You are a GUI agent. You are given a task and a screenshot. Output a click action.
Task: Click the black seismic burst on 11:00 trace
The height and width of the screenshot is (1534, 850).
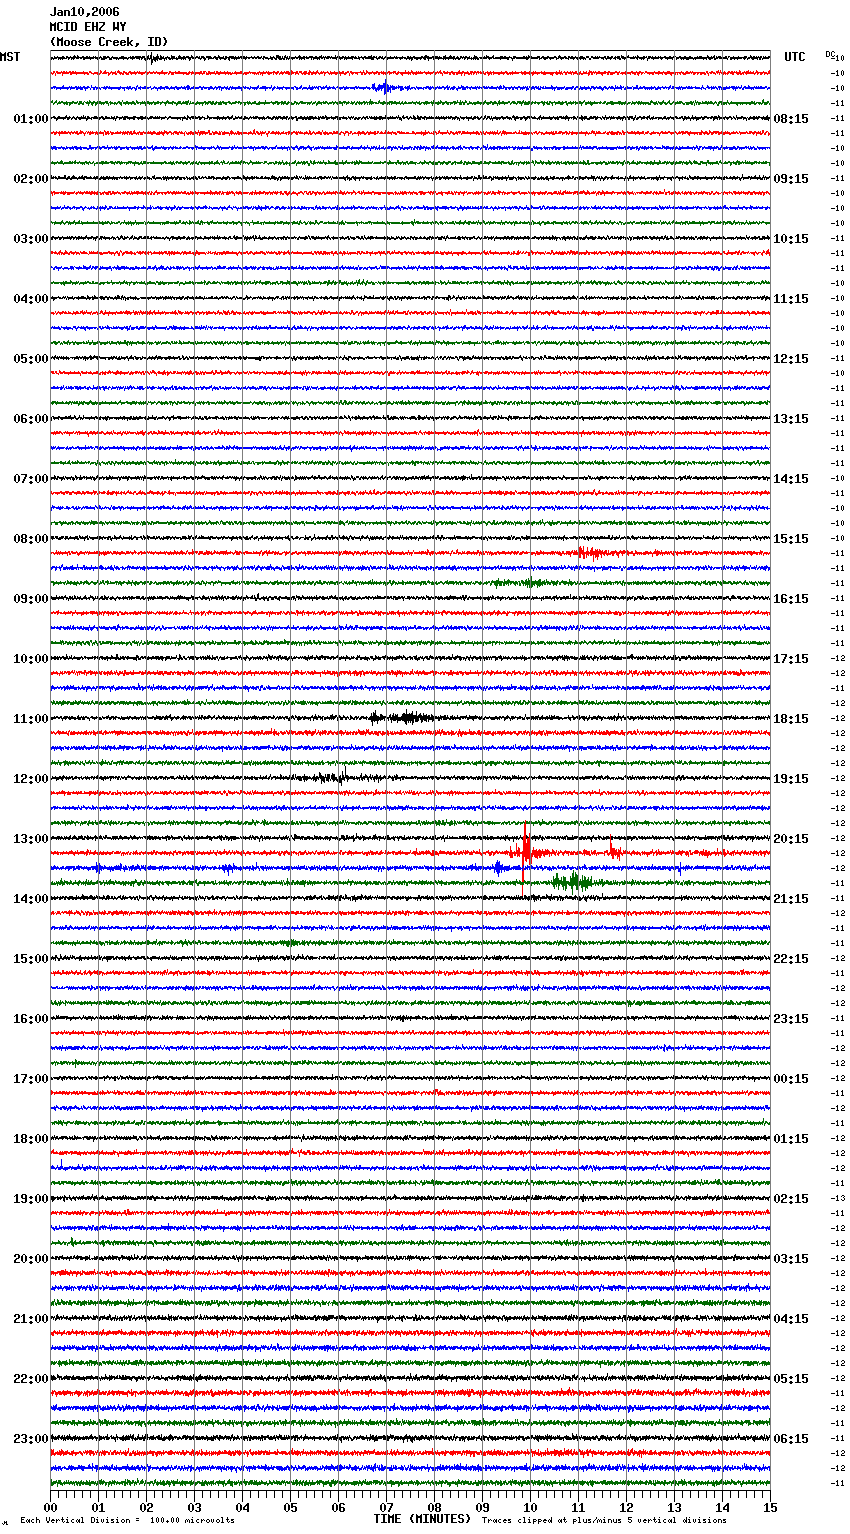coord(401,717)
